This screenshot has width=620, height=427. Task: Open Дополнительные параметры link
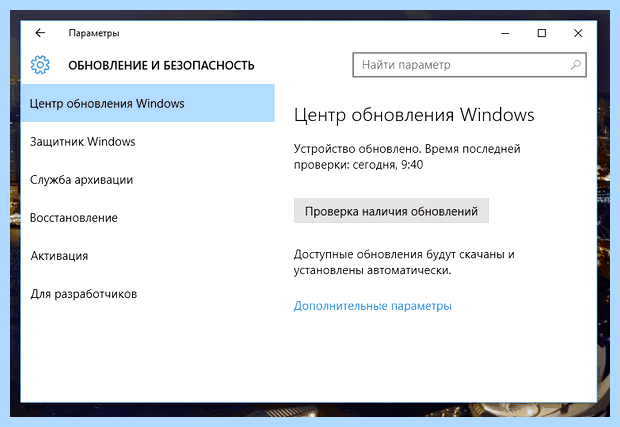pos(372,306)
